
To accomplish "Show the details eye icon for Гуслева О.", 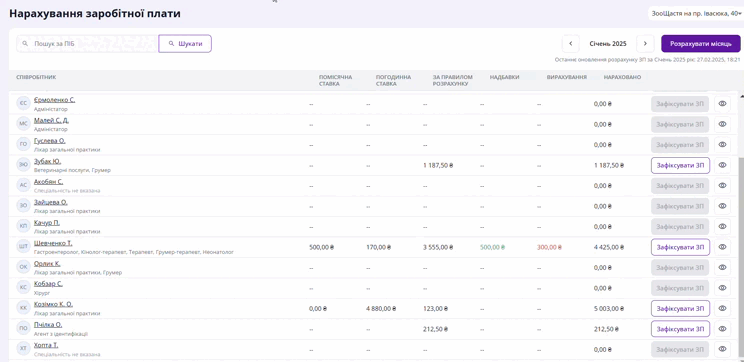I will [x=722, y=145].
